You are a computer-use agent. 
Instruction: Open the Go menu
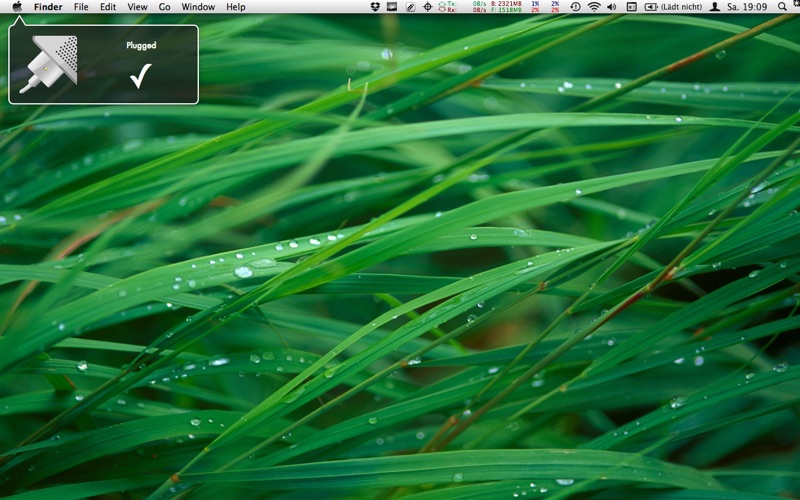(x=164, y=7)
